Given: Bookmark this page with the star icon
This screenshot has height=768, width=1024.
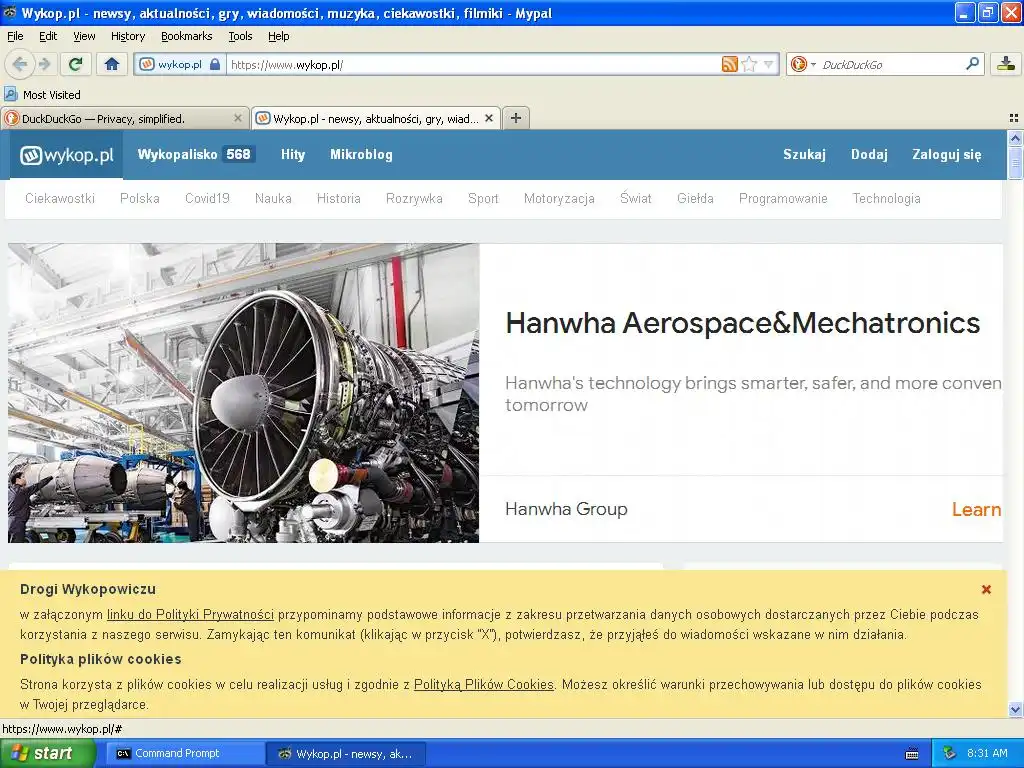Looking at the screenshot, I should coord(749,64).
